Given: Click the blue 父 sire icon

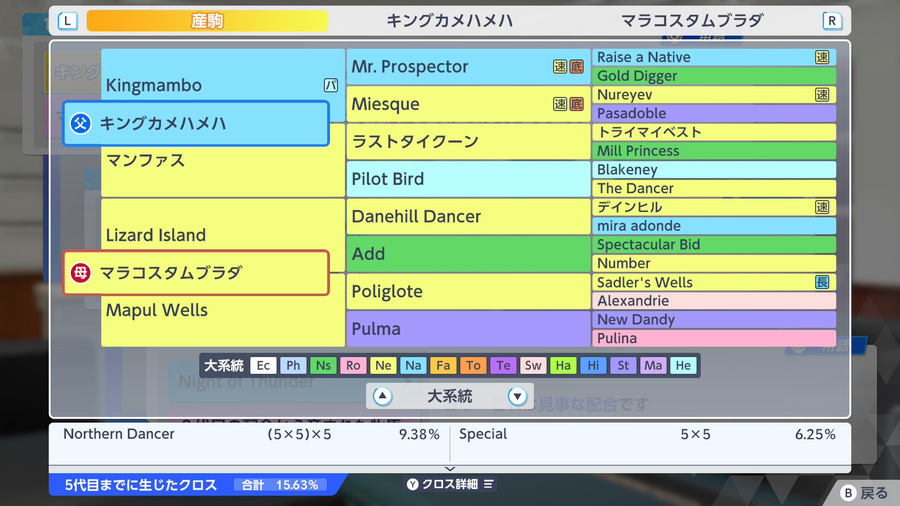Looking at the screenshot, I should coord(80,123).
